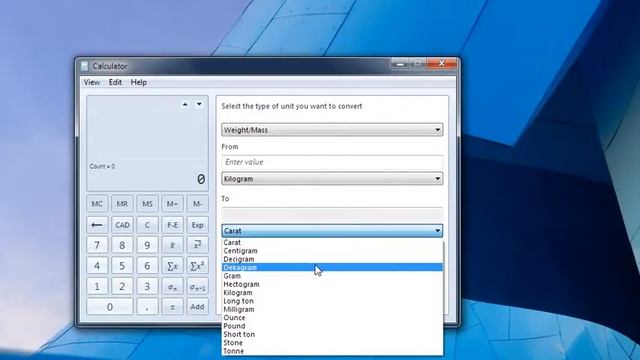Select Tonne from the unit list
The width and height of the screenshot is (640, 360).
click(x=332, y=351)
